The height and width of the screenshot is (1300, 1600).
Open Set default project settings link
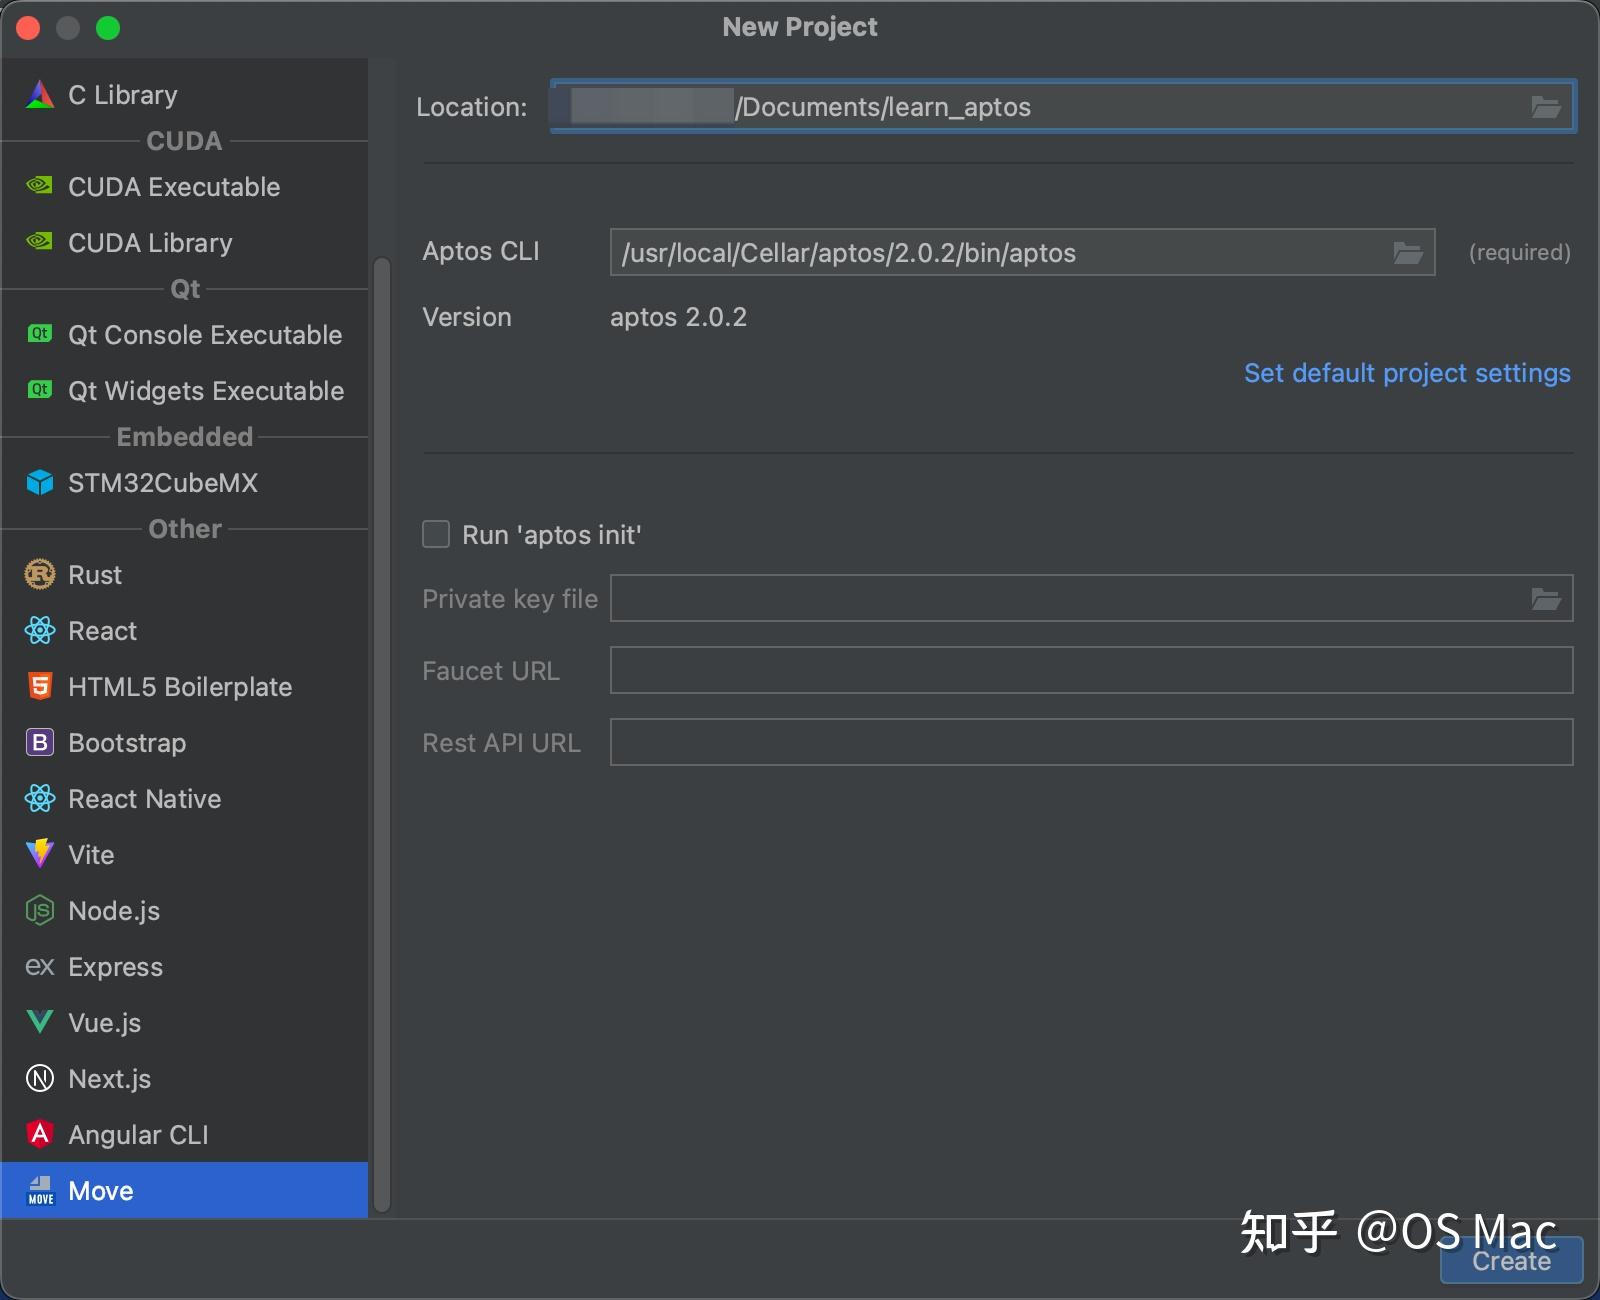coord(1407,373)
